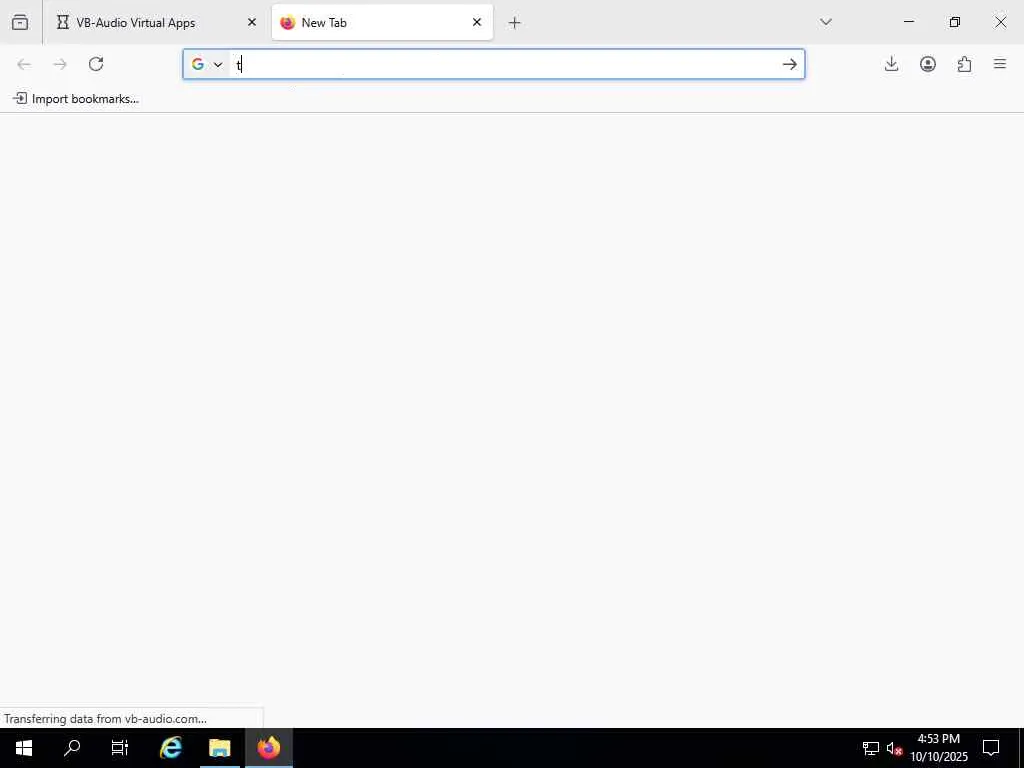Go forward one page

(x=60, y=64)
